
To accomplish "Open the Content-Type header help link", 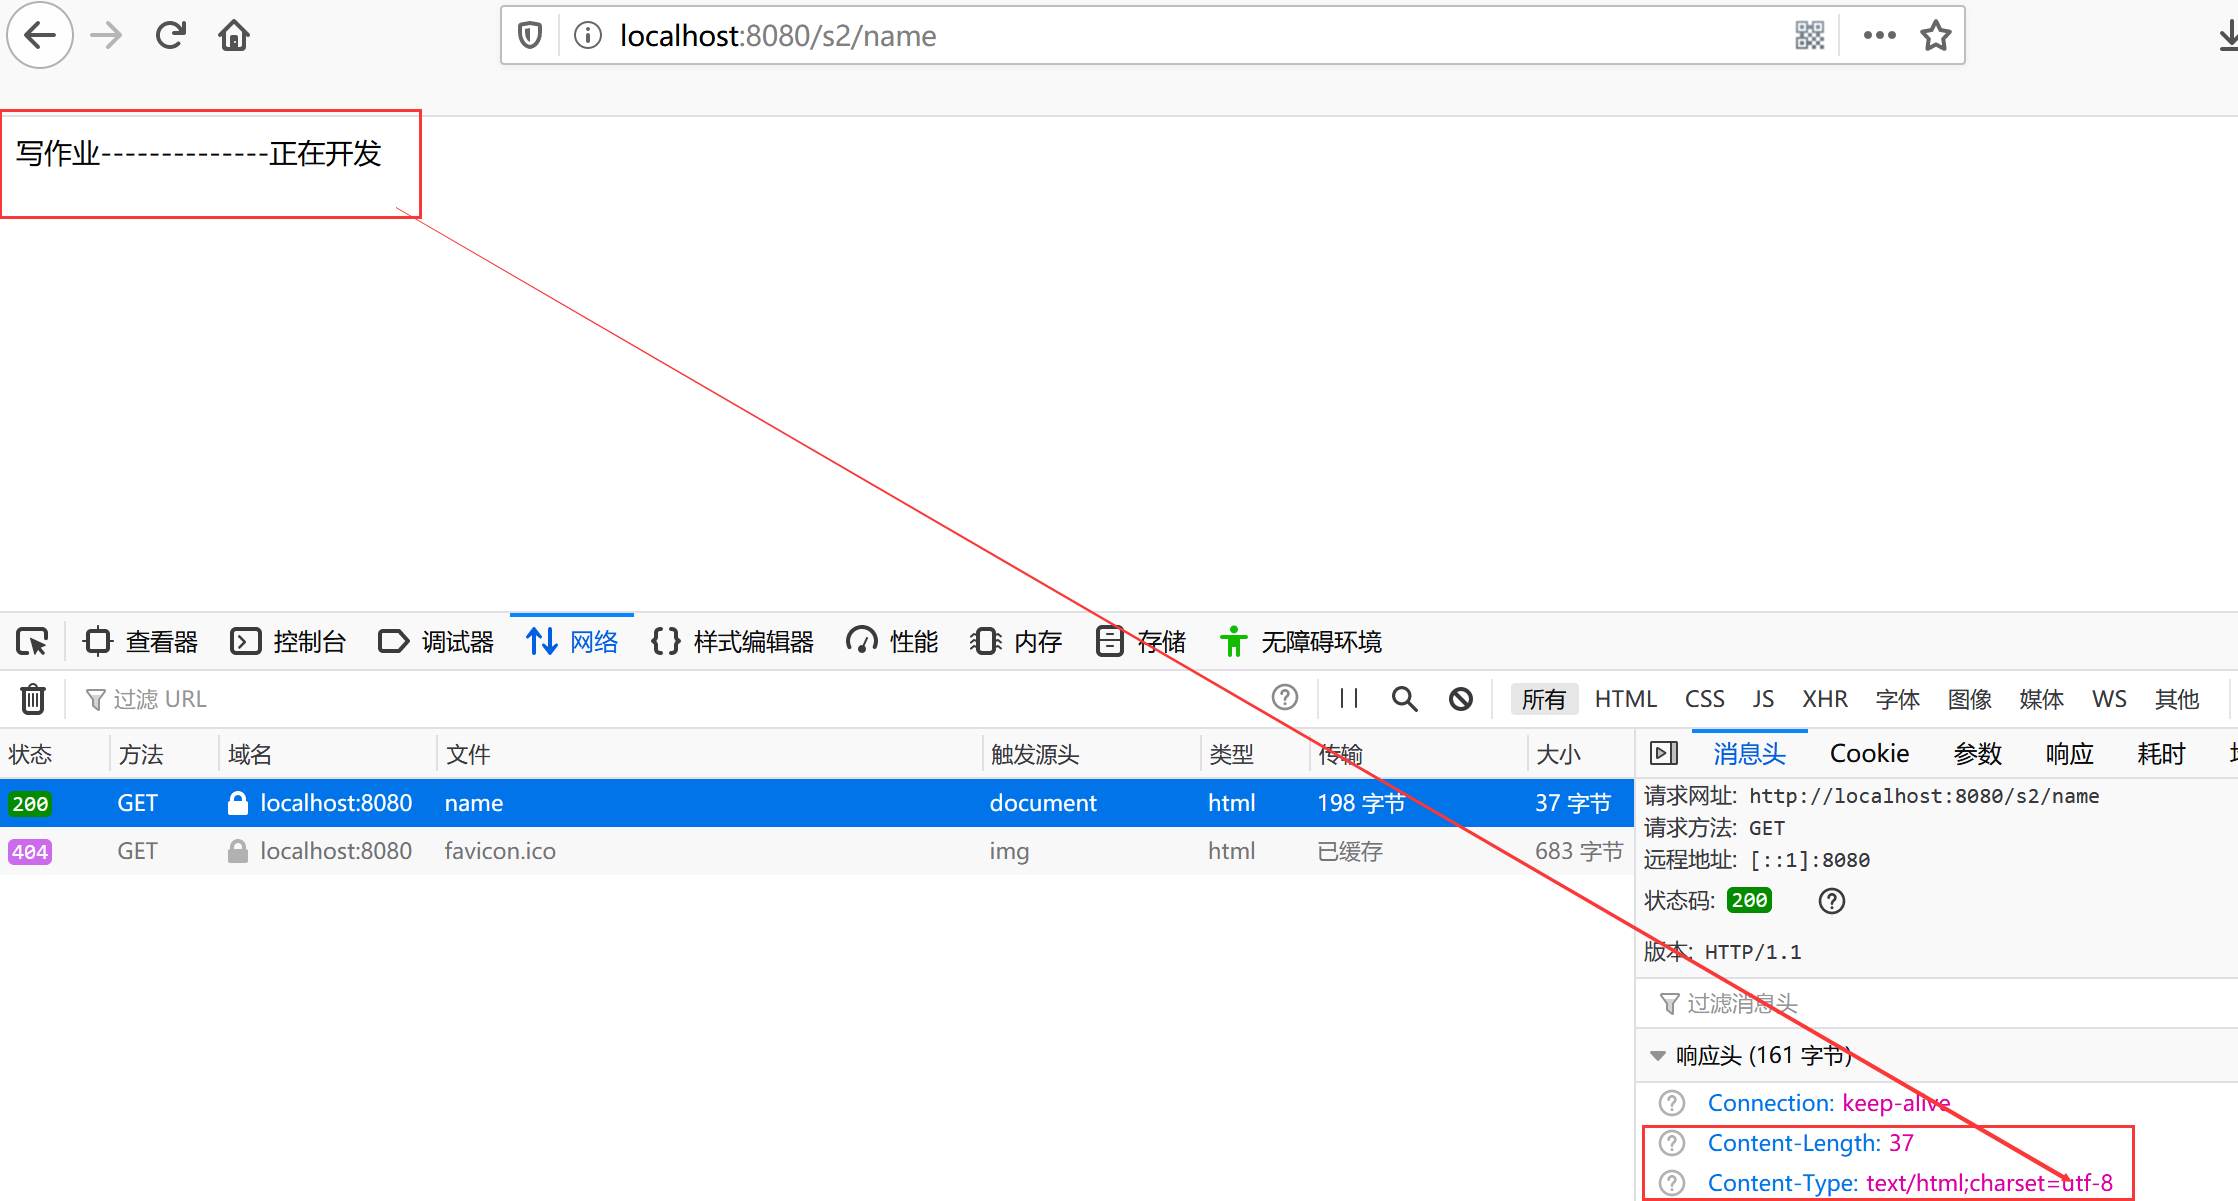I will [1671, 1182].
